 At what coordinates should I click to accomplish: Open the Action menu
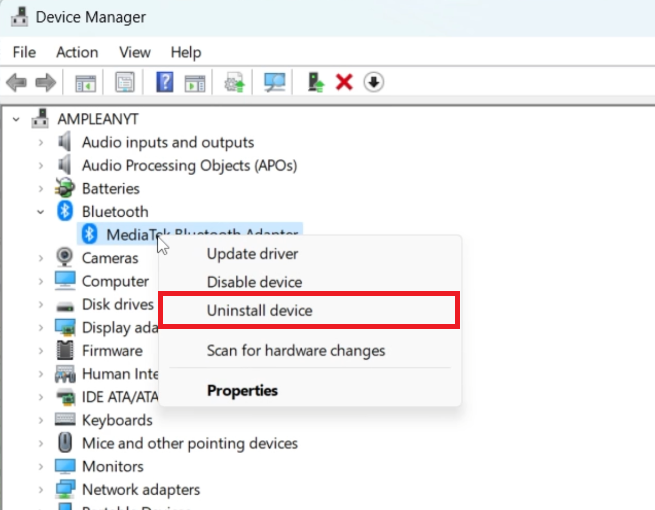pos(77,52)
